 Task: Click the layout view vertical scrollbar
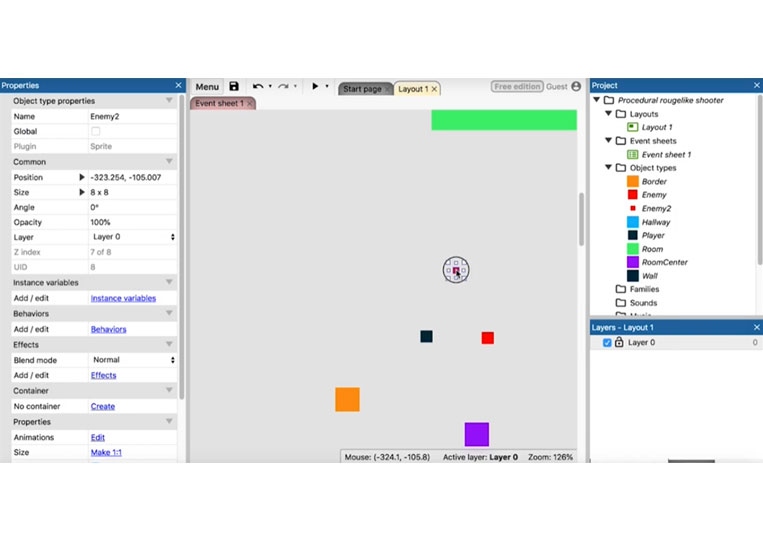click(x=581, y=219)
